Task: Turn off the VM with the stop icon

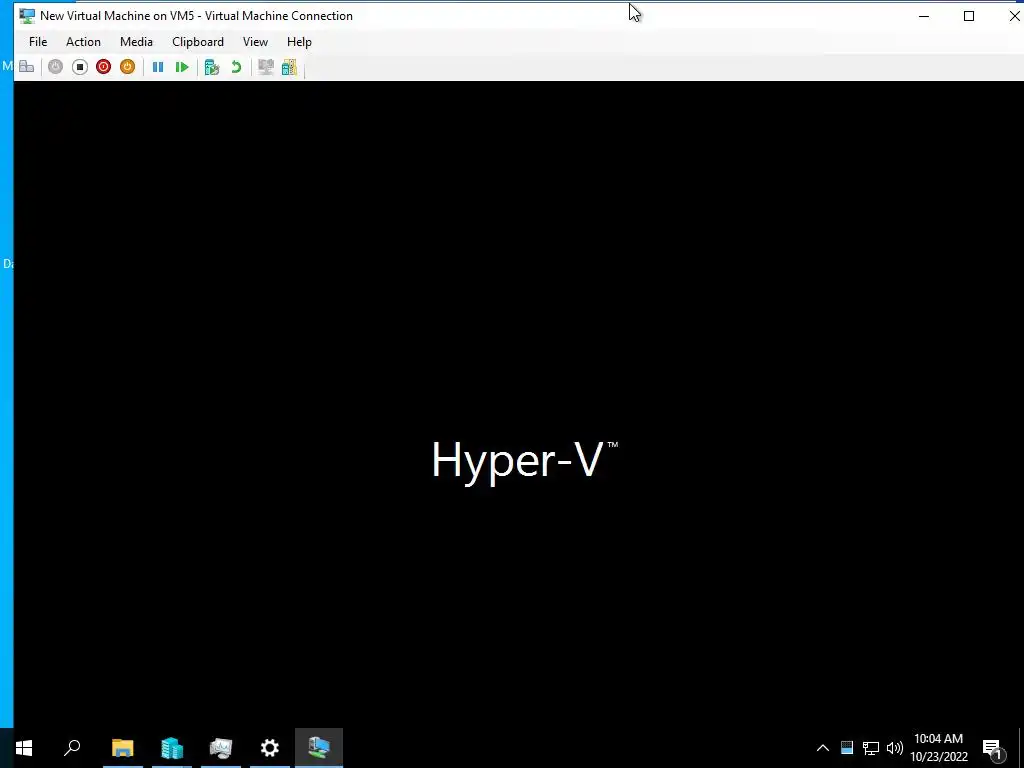Action: 80,67
